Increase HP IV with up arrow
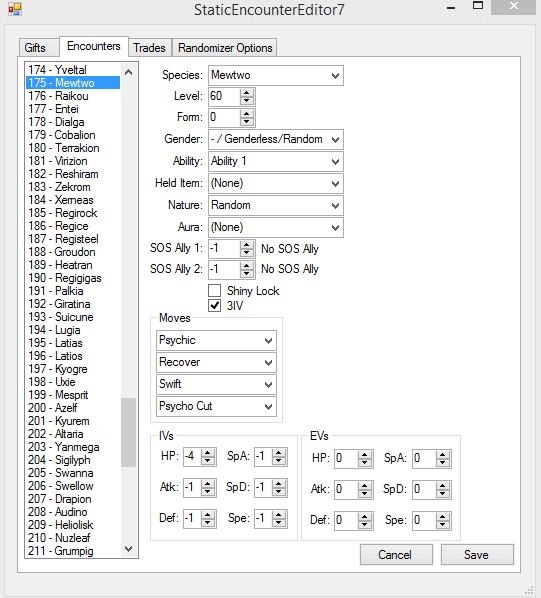Viewport: 541px width, 598px height. point(208,453)
